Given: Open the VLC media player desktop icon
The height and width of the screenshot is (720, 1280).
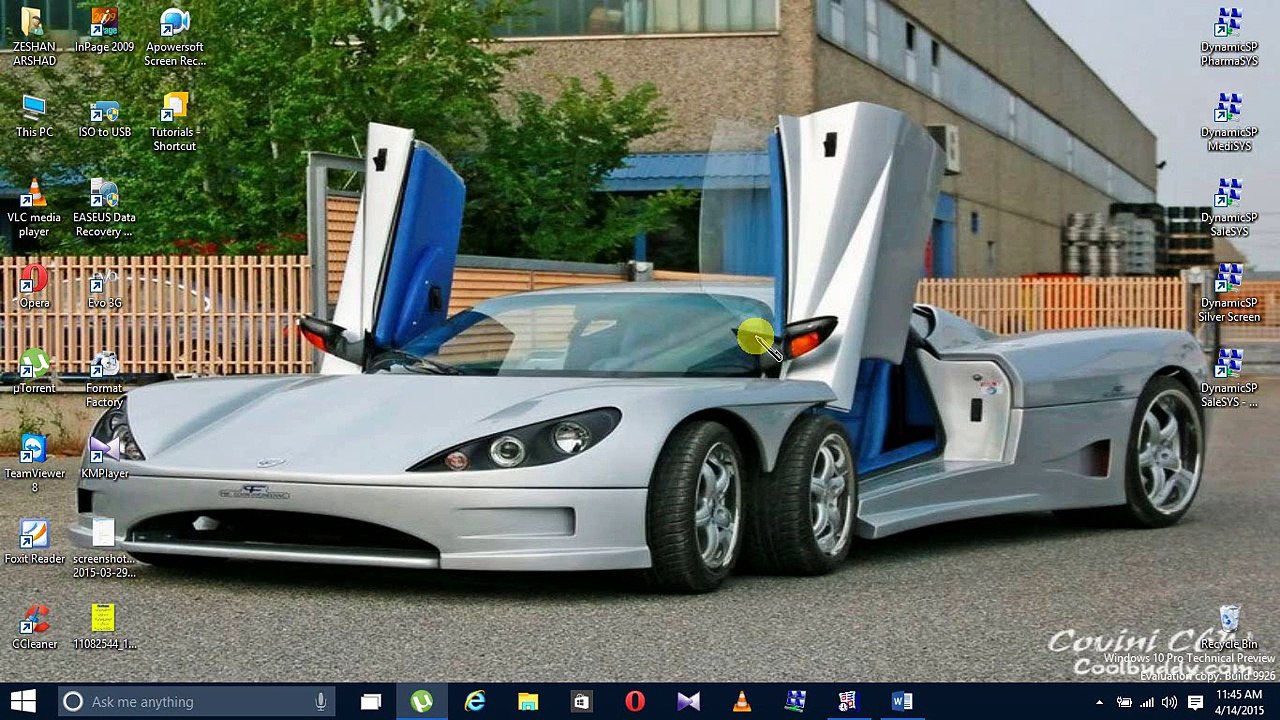Looking at the screenshot, I should click(34, 209).
